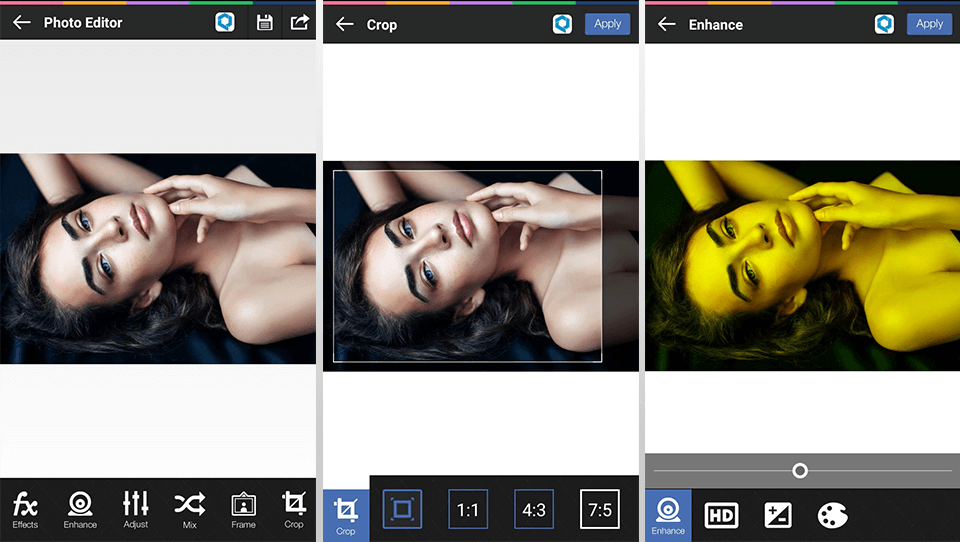Screen dimensions: 960x542
Task: Select the highlighted Crop tab
Action: 346,515
